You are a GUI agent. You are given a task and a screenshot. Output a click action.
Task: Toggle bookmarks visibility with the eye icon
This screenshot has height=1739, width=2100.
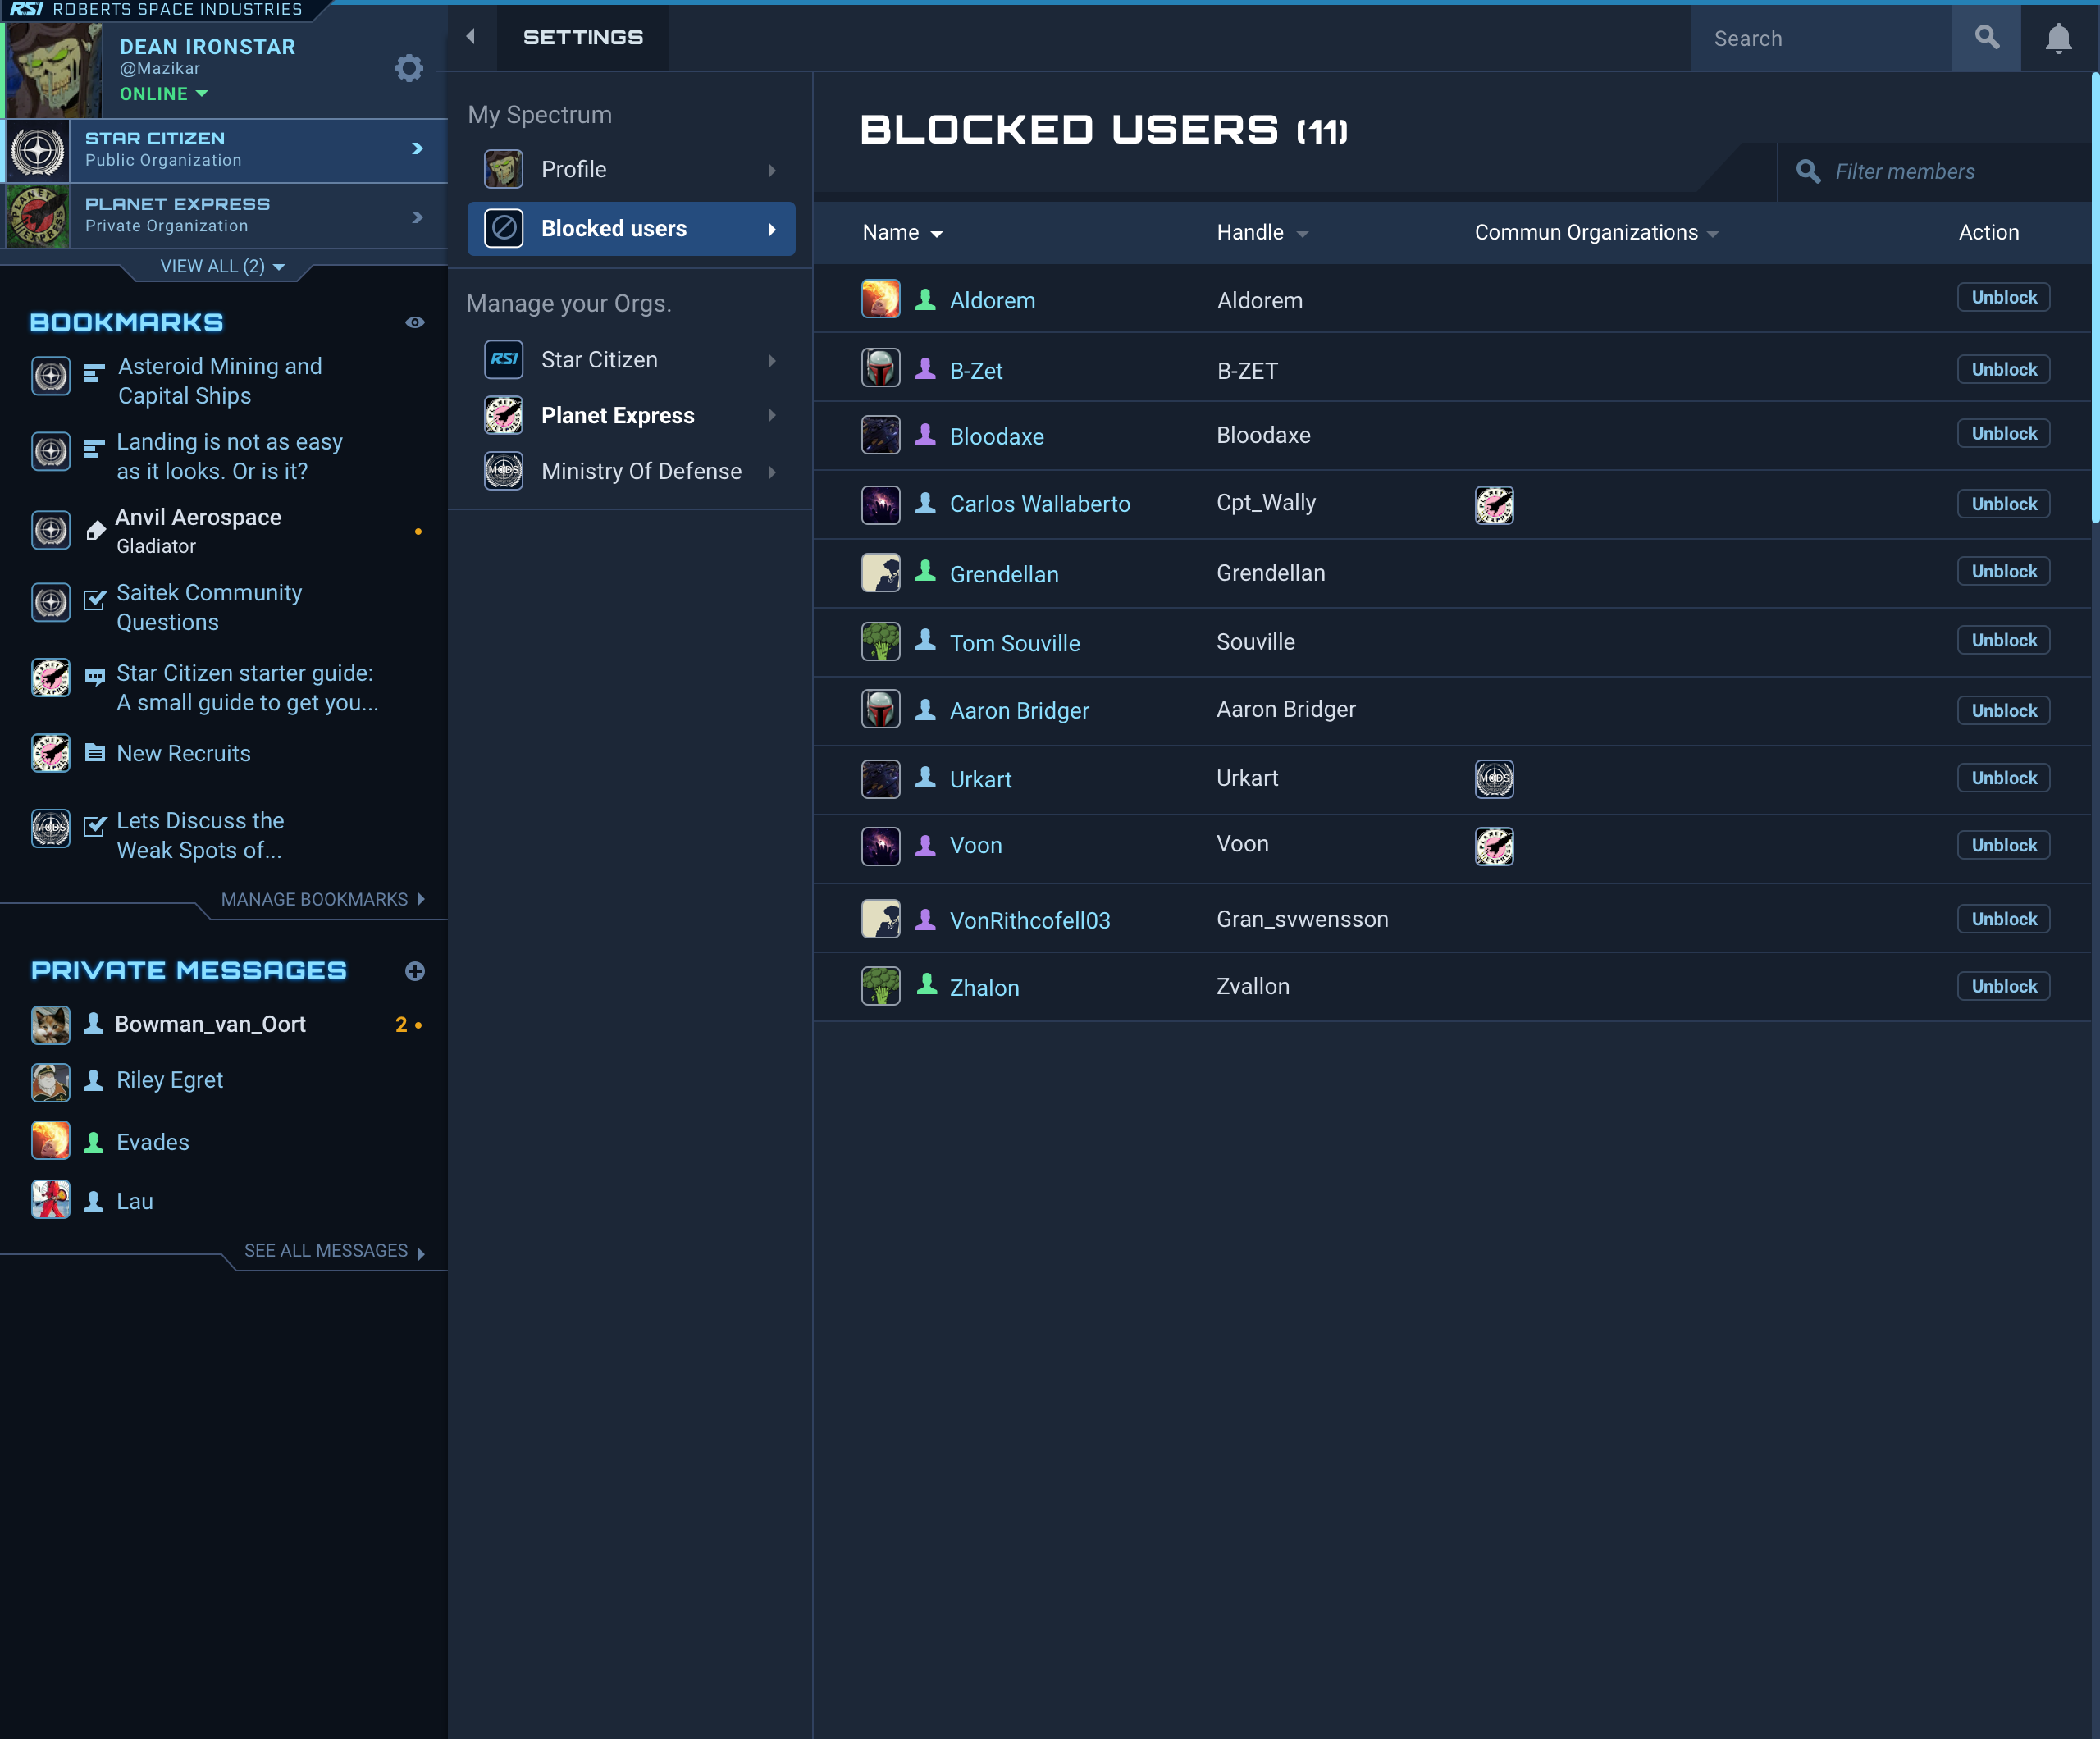click(415, 322)
